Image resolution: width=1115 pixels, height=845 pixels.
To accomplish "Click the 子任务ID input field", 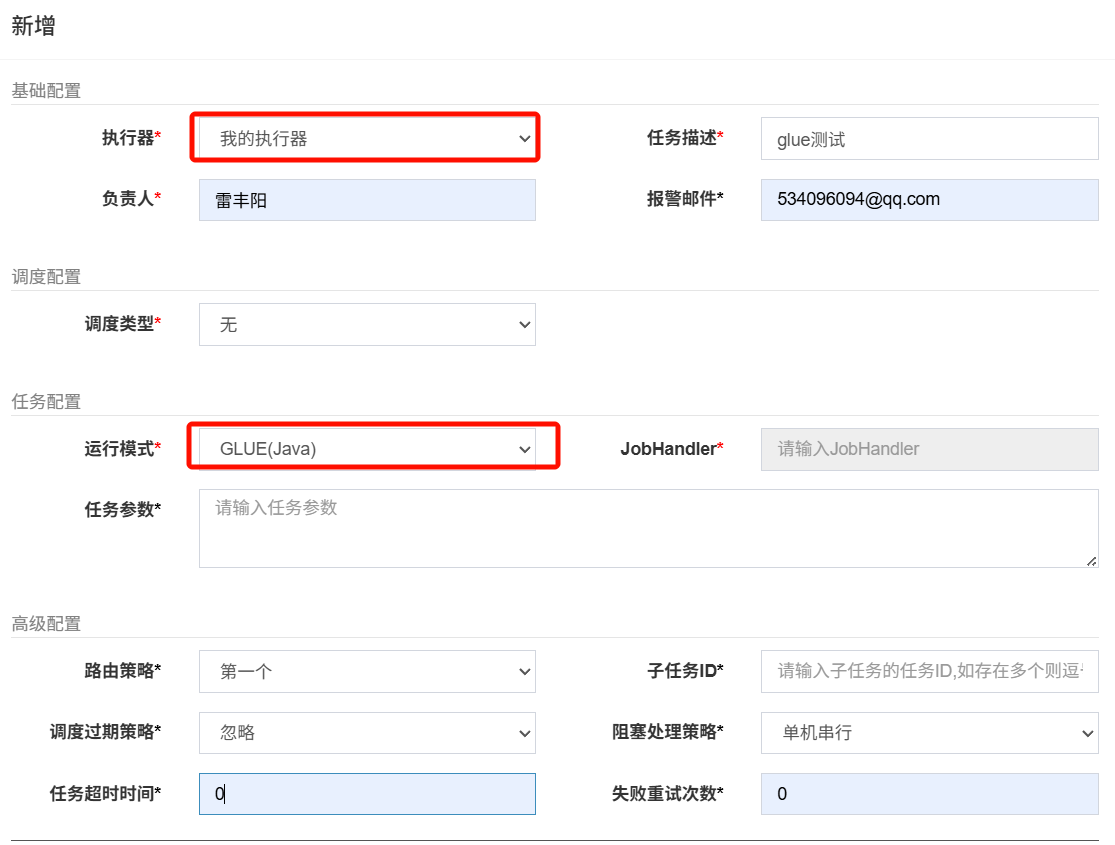I will [929, 672].
